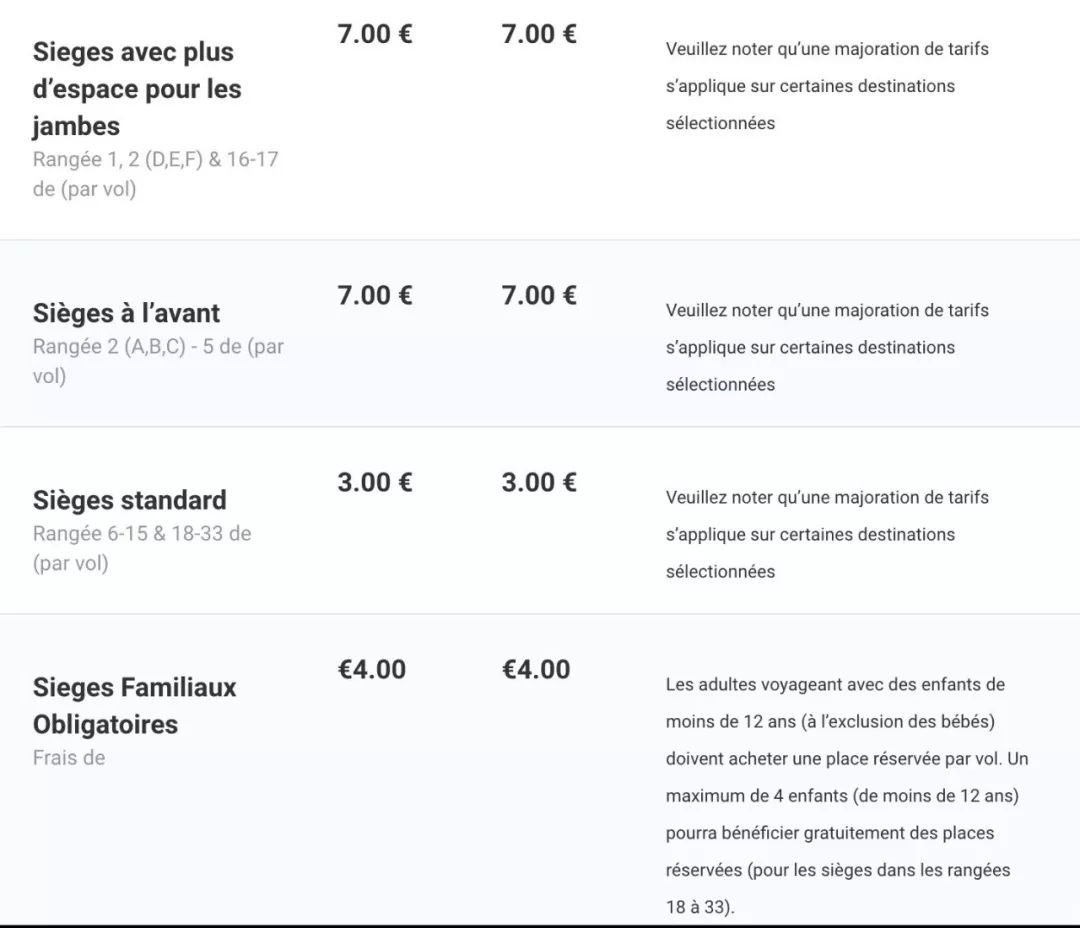Click the family seats note about children
This screenshot has width=1080, height=928.
(x=846, y=796)
